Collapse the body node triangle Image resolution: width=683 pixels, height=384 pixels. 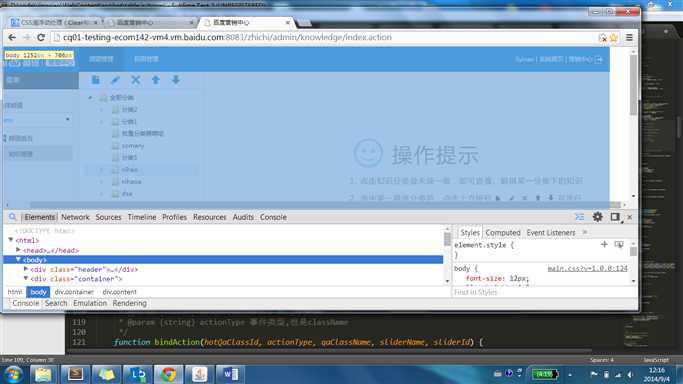click(18, 259)
